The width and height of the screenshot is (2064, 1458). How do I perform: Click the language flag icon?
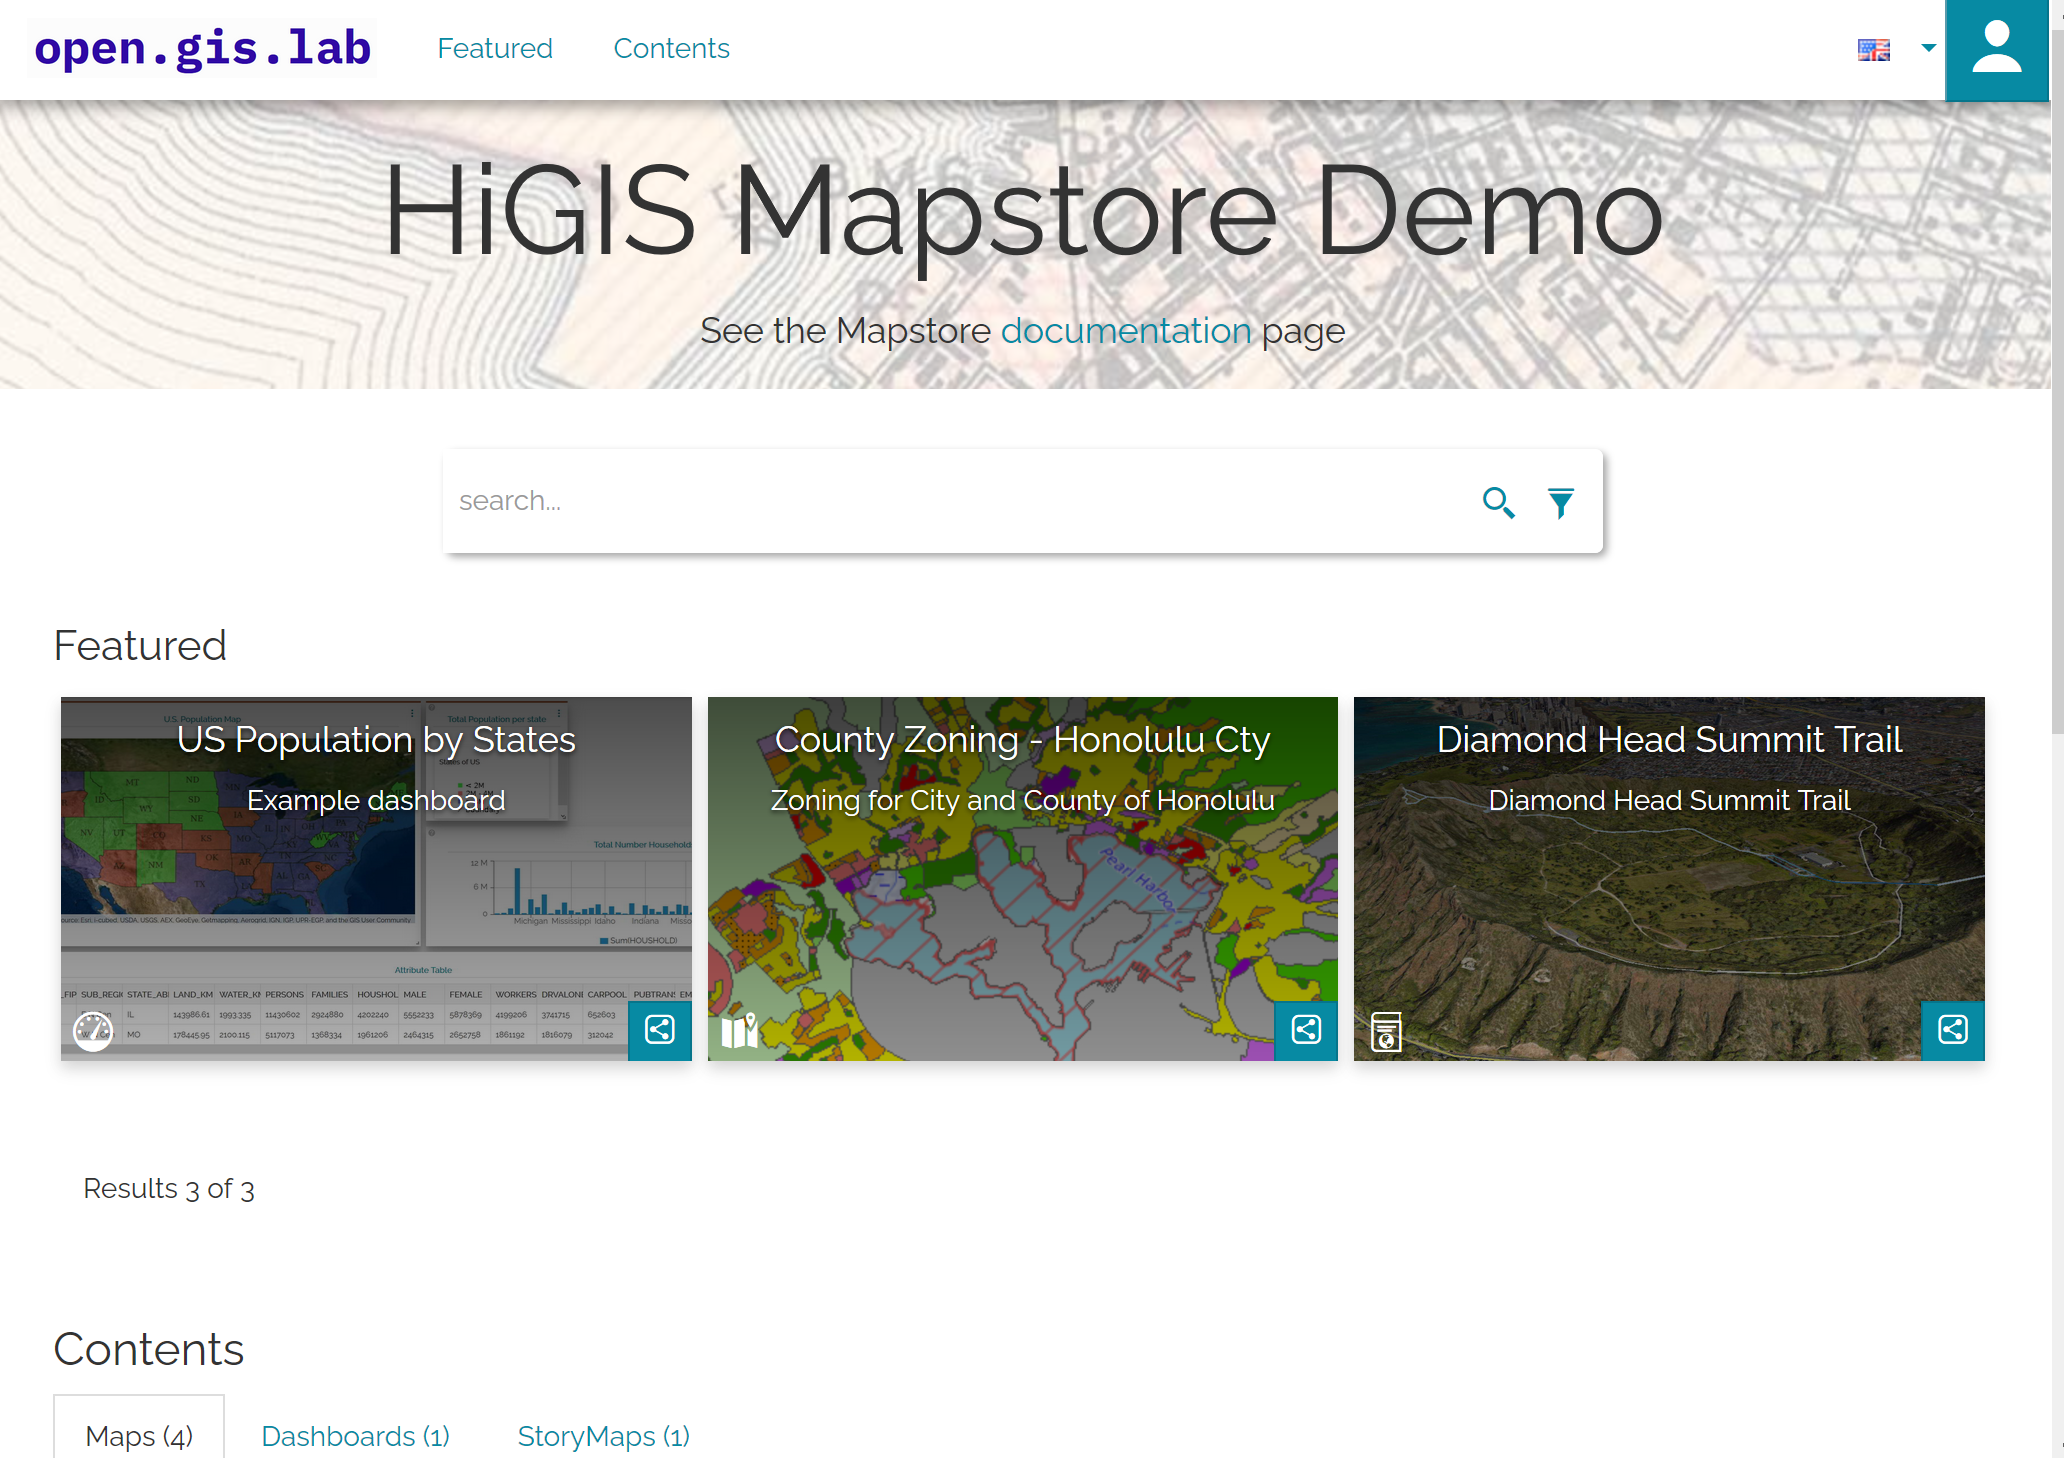pyautogui.click(x=1874, y=49)
